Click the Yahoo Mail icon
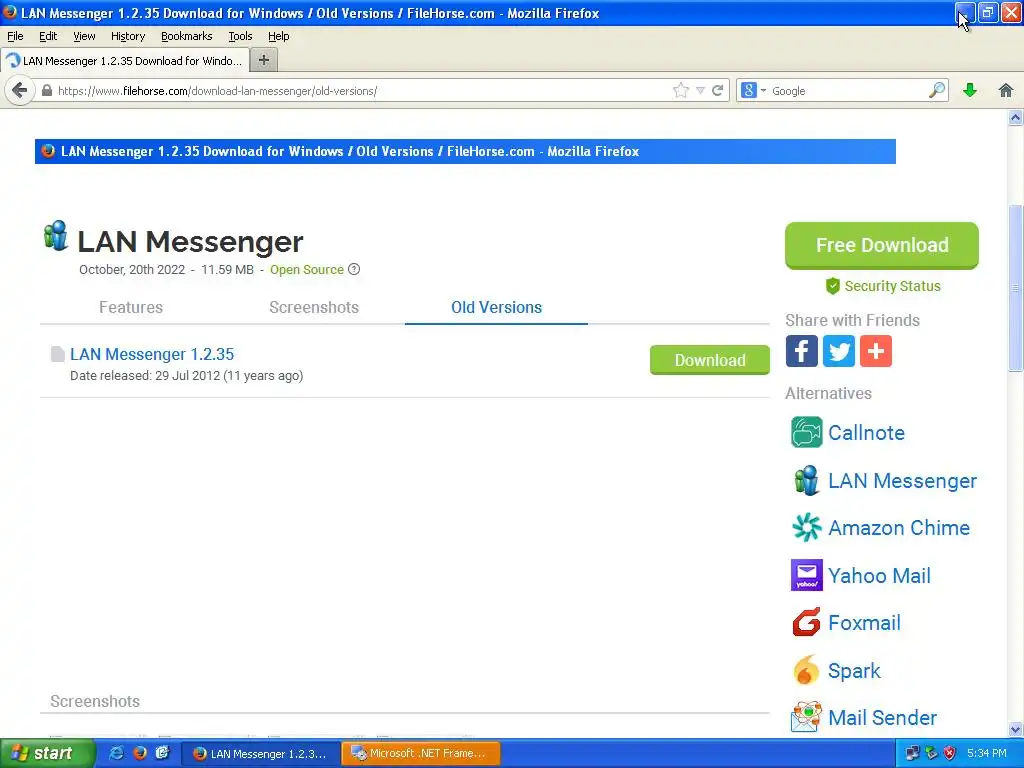This screenshot has height=768, width=1024. pyautogui.click(x=807, y=575)
